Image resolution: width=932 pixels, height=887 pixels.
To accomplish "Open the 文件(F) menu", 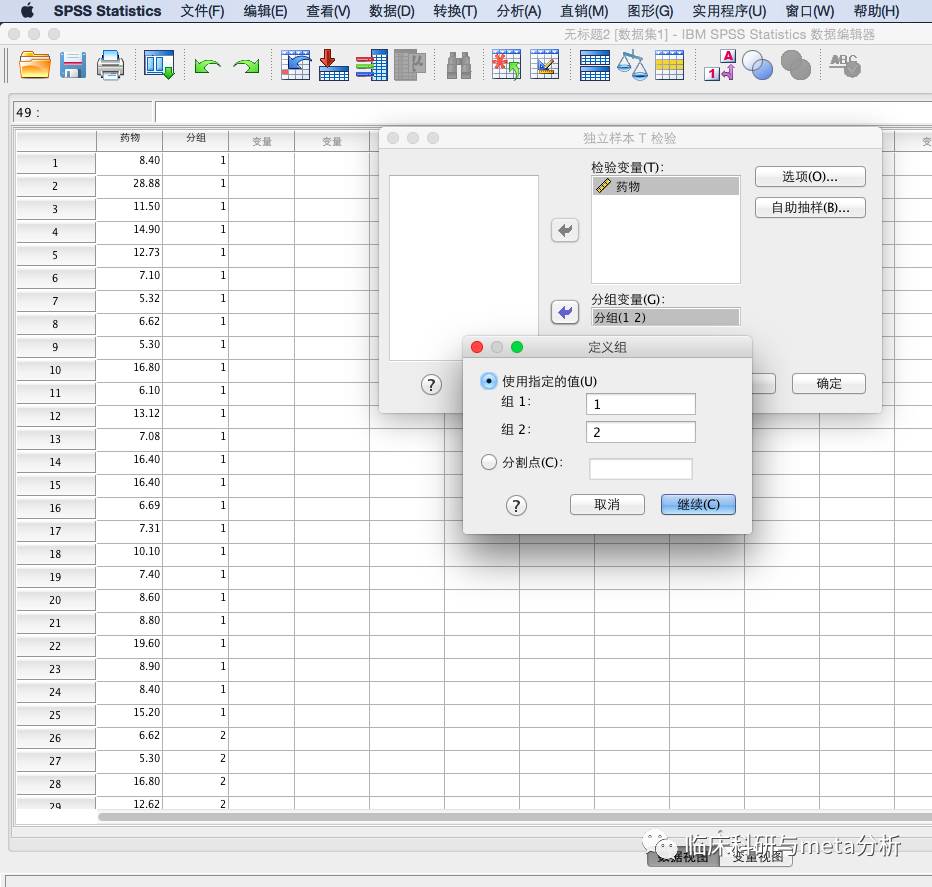I will tap(202, 11).
